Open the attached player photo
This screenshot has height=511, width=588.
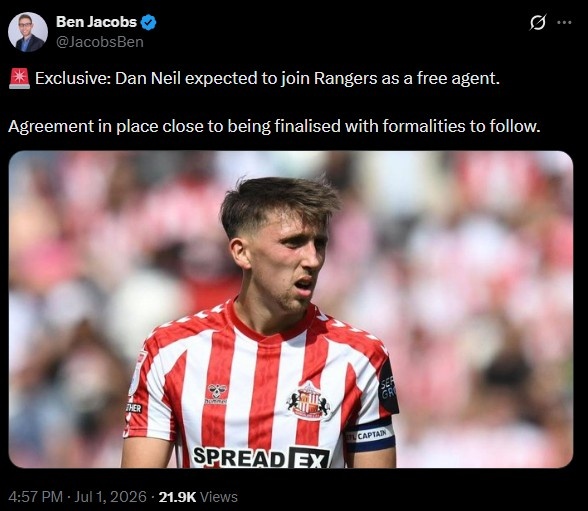291,309
